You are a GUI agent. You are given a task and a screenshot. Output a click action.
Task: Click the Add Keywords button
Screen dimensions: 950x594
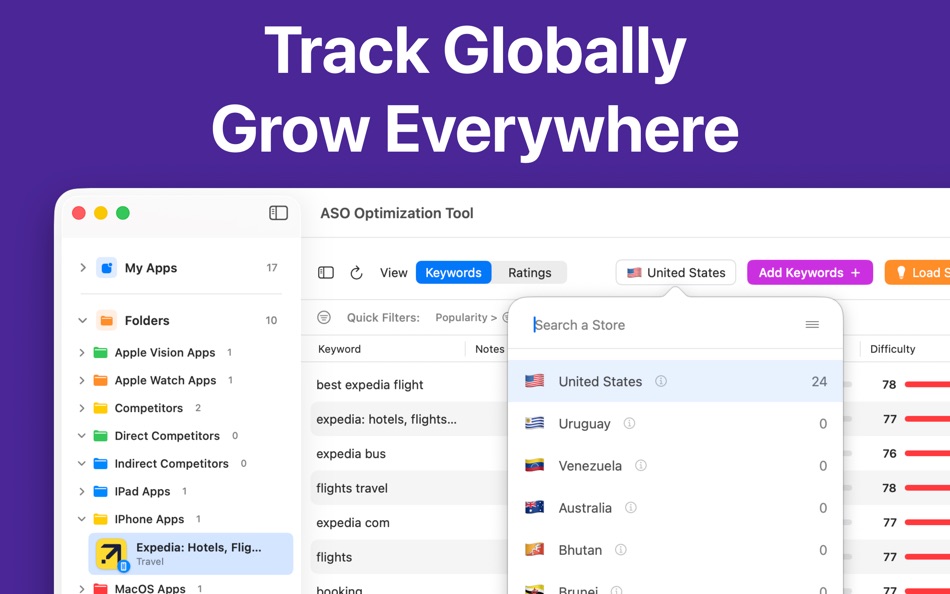(x=810, y=272)
